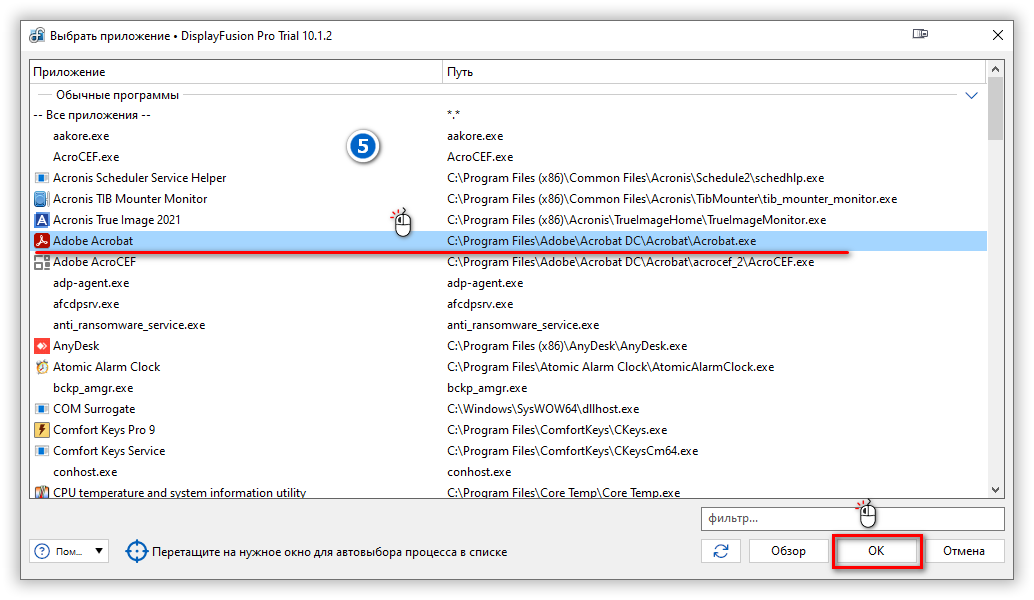
Task: Click the refresh list button
Action: (721, 551)
